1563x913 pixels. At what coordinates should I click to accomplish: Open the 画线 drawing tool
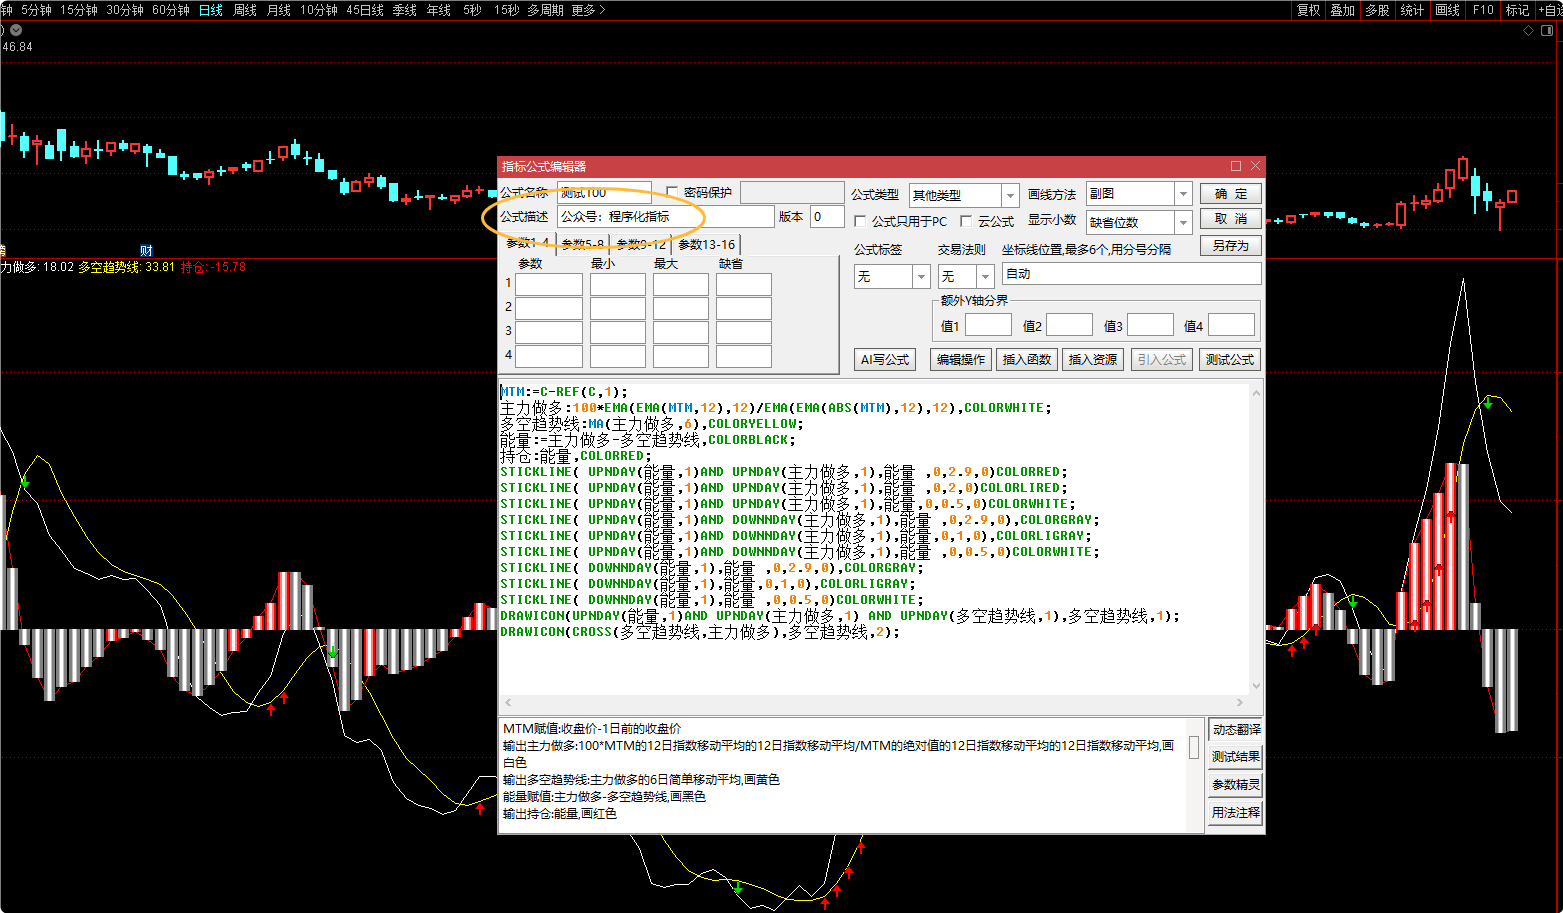[1447, 10]
